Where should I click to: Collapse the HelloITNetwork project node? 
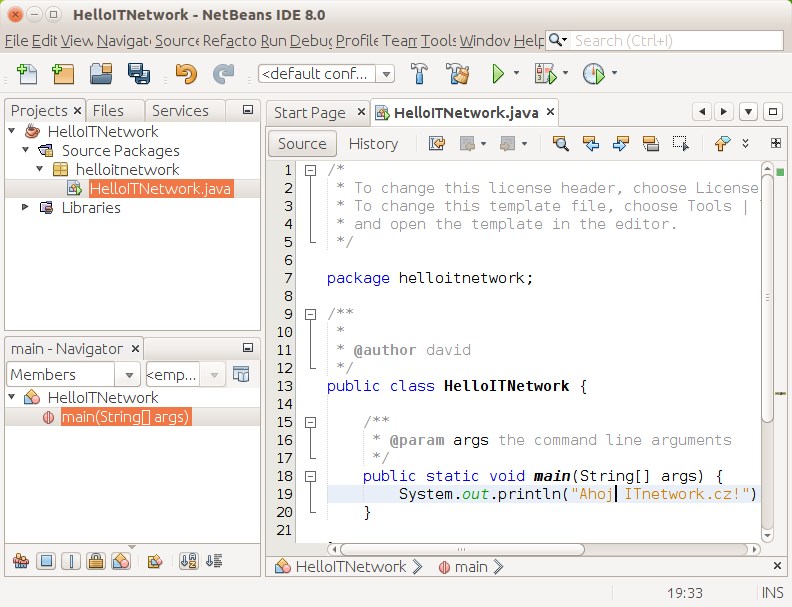pos(12,131)
